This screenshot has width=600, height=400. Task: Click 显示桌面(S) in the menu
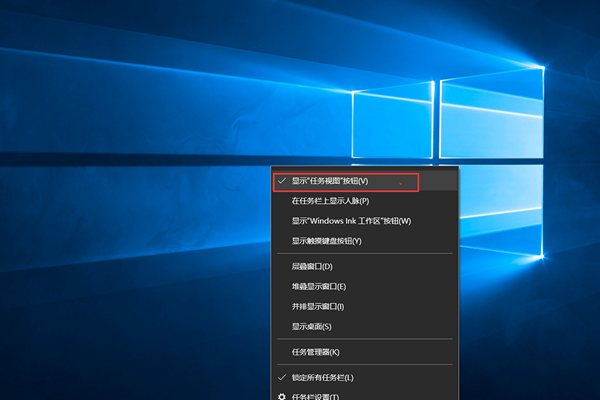365,327
